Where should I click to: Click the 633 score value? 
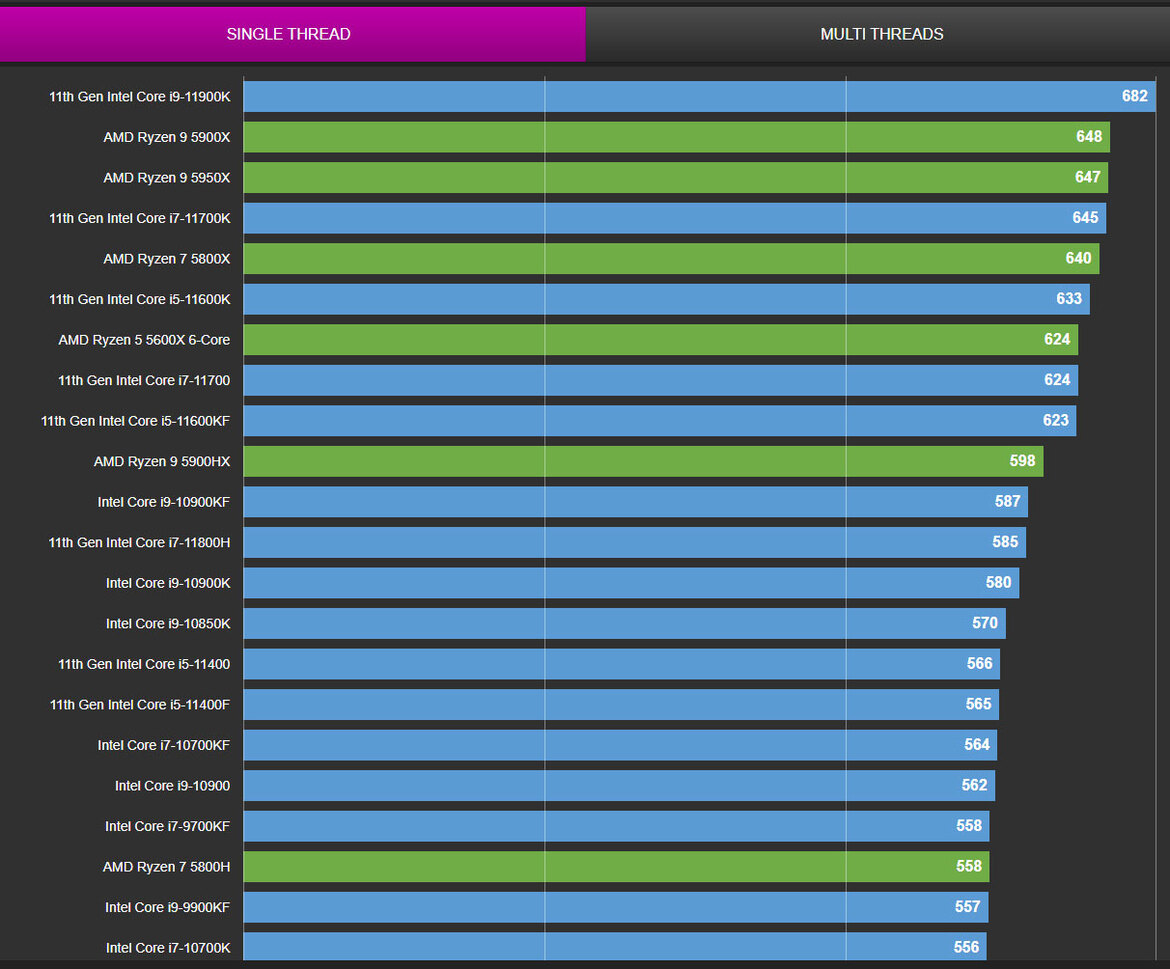1069,298
